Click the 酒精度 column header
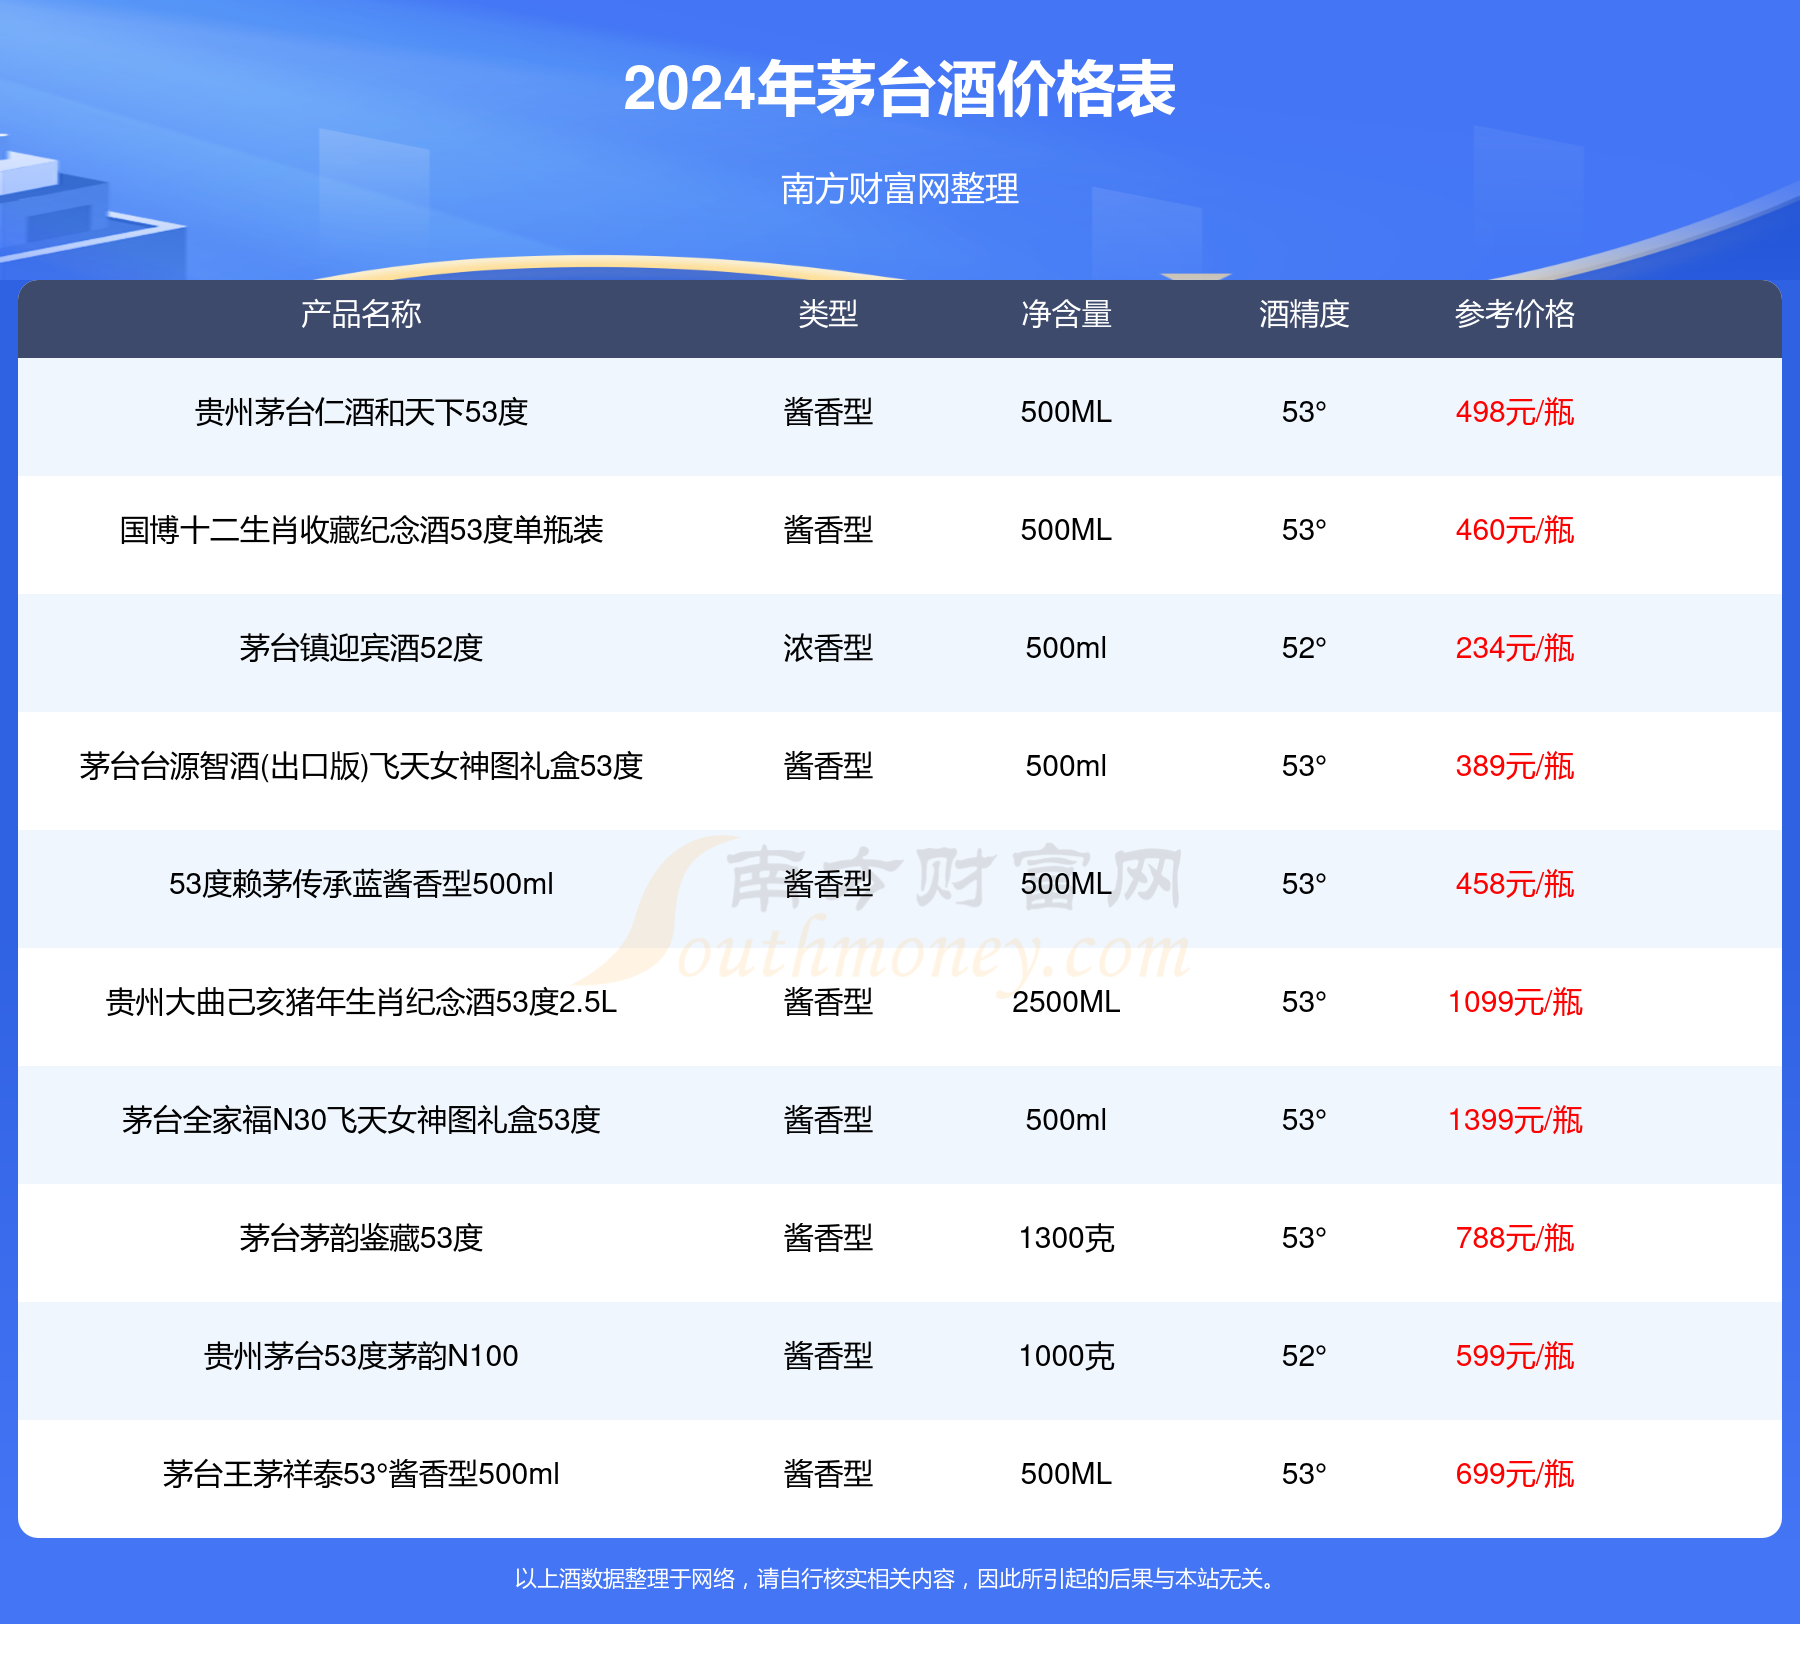This screenshot has height=1670, width=1800. pyautogui.click(x=1304, y=315)
